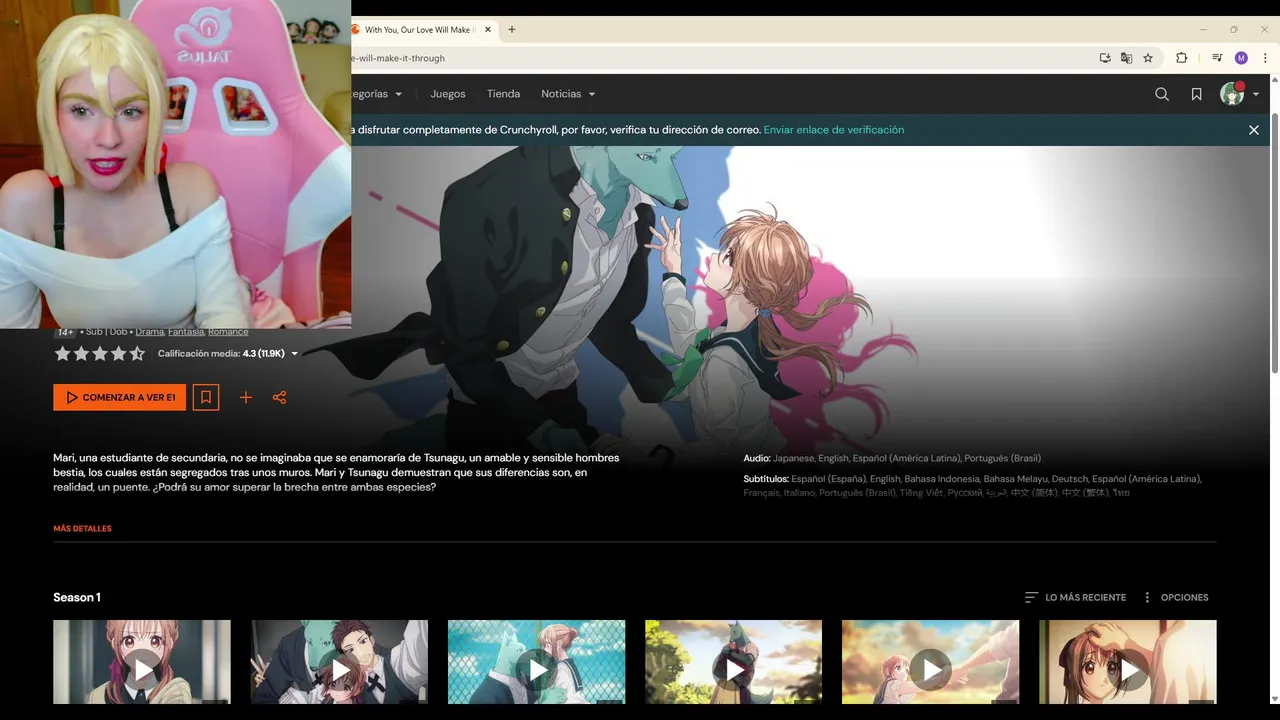Viewport: 1280px width, 720px height.
Task: Bookmark this page with star icon
Action: (x=1148, y=58)
